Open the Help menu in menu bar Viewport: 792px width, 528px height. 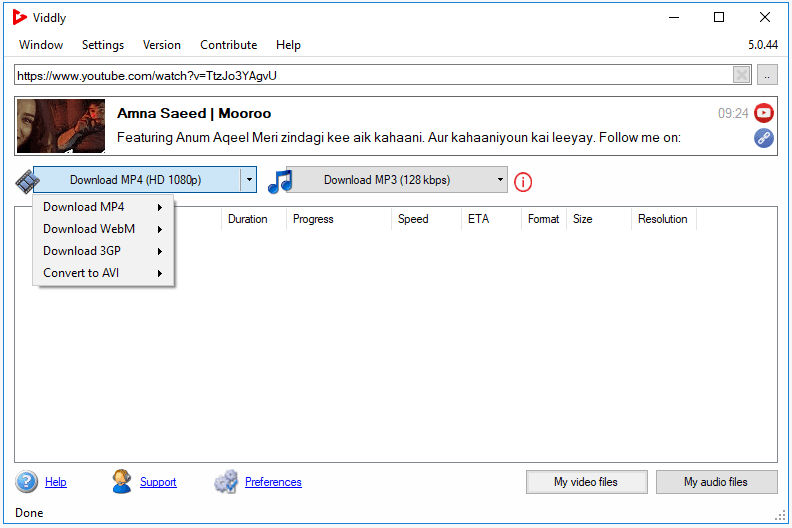pos(288,45)
